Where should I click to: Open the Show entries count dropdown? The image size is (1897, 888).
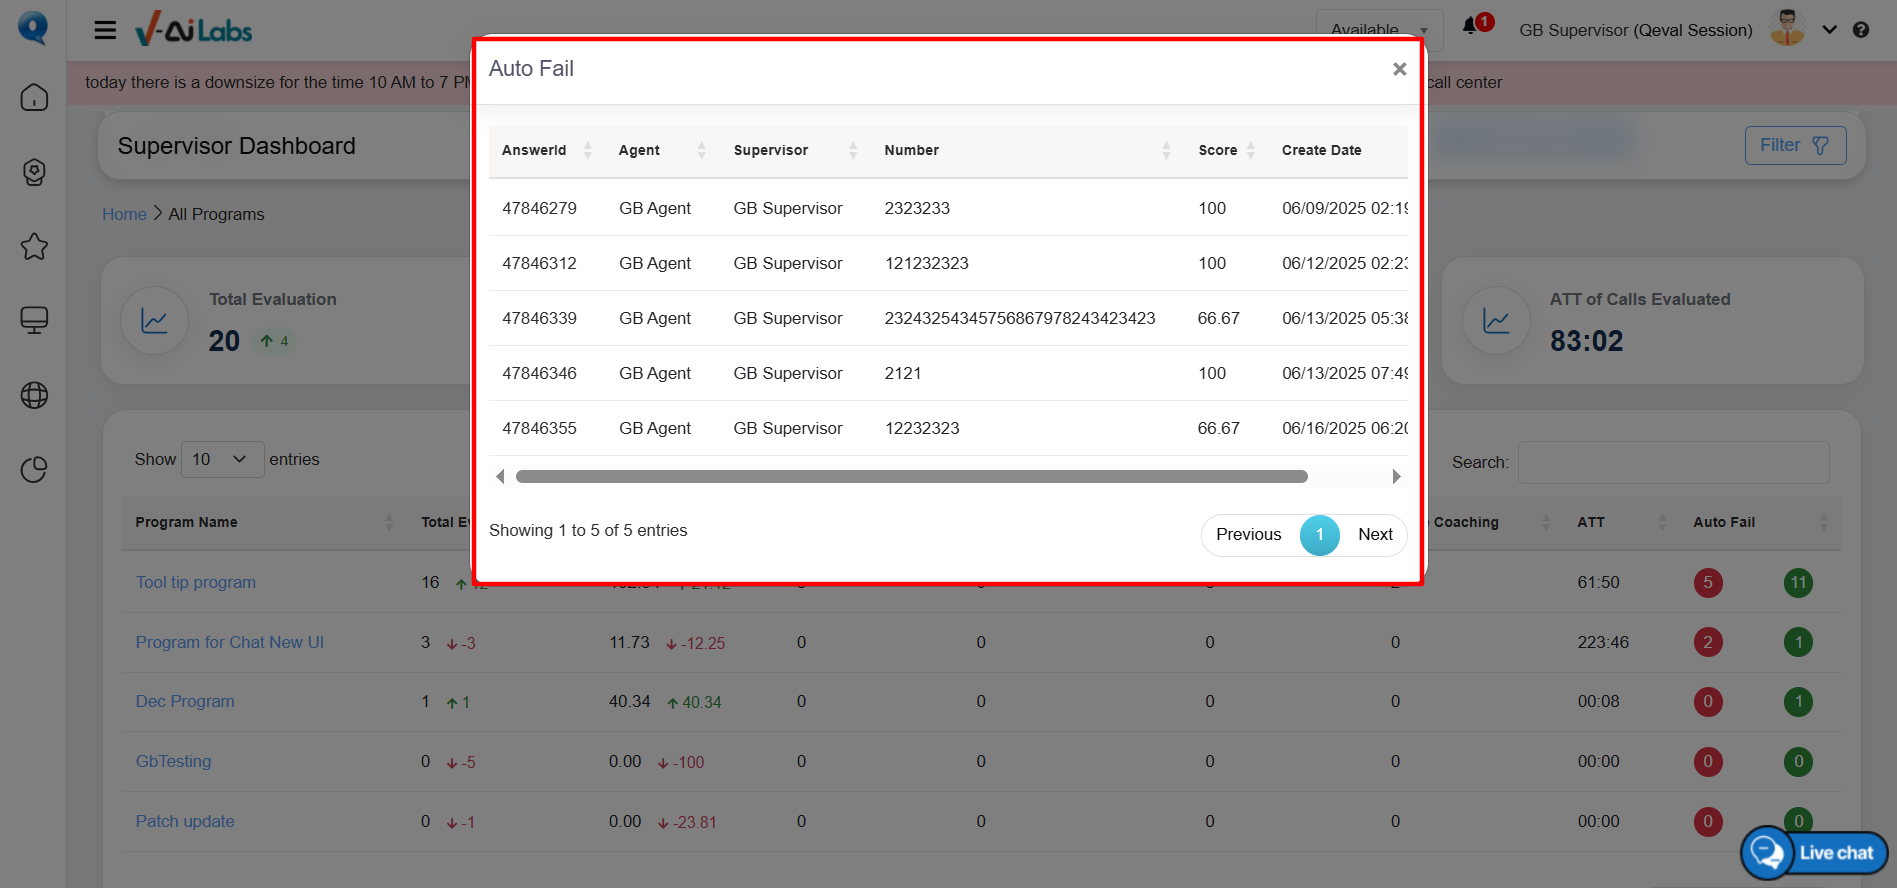coord(223,459)
